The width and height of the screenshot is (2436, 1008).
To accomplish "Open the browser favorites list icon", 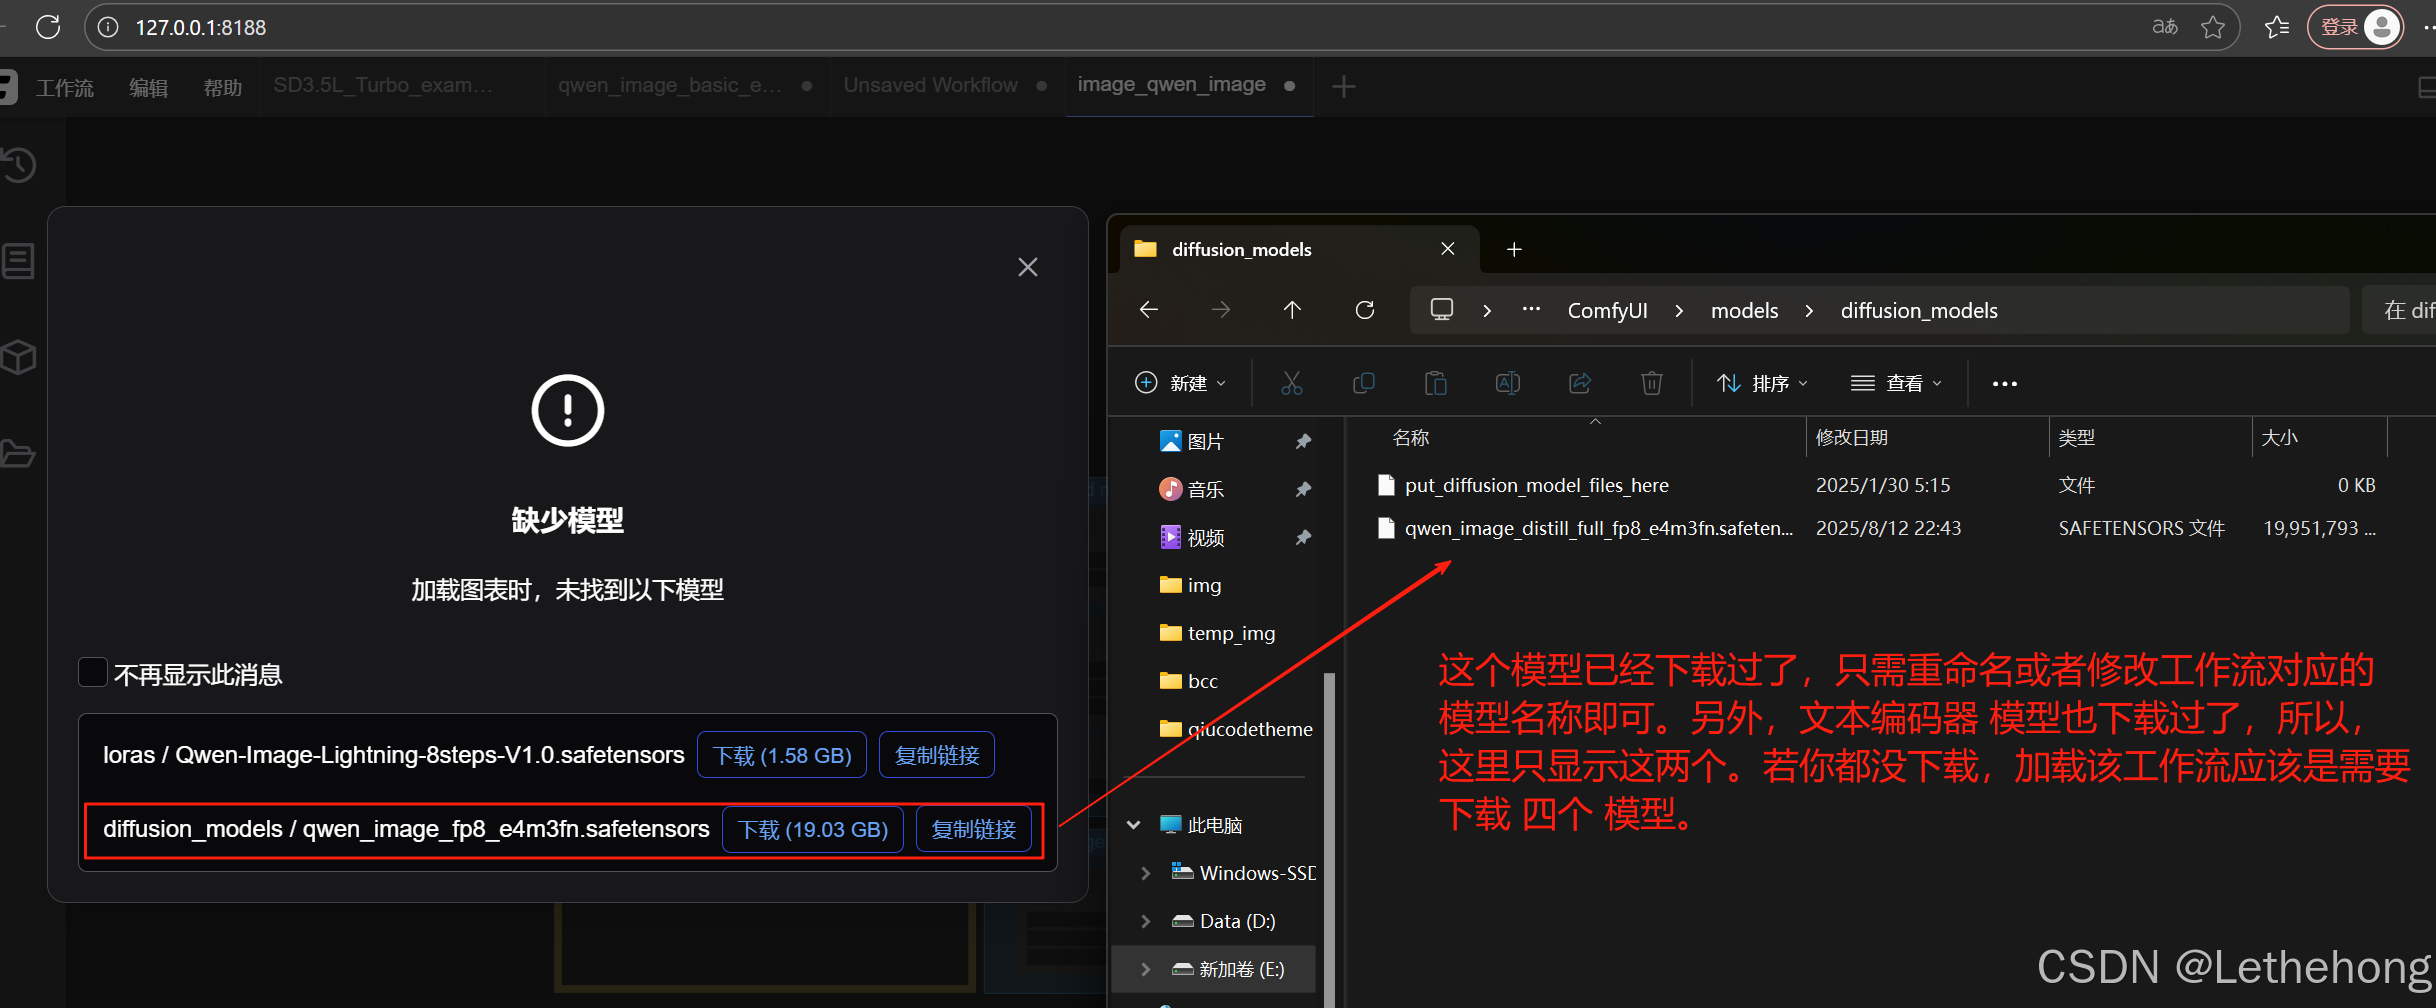I will tap(2277, 27).
